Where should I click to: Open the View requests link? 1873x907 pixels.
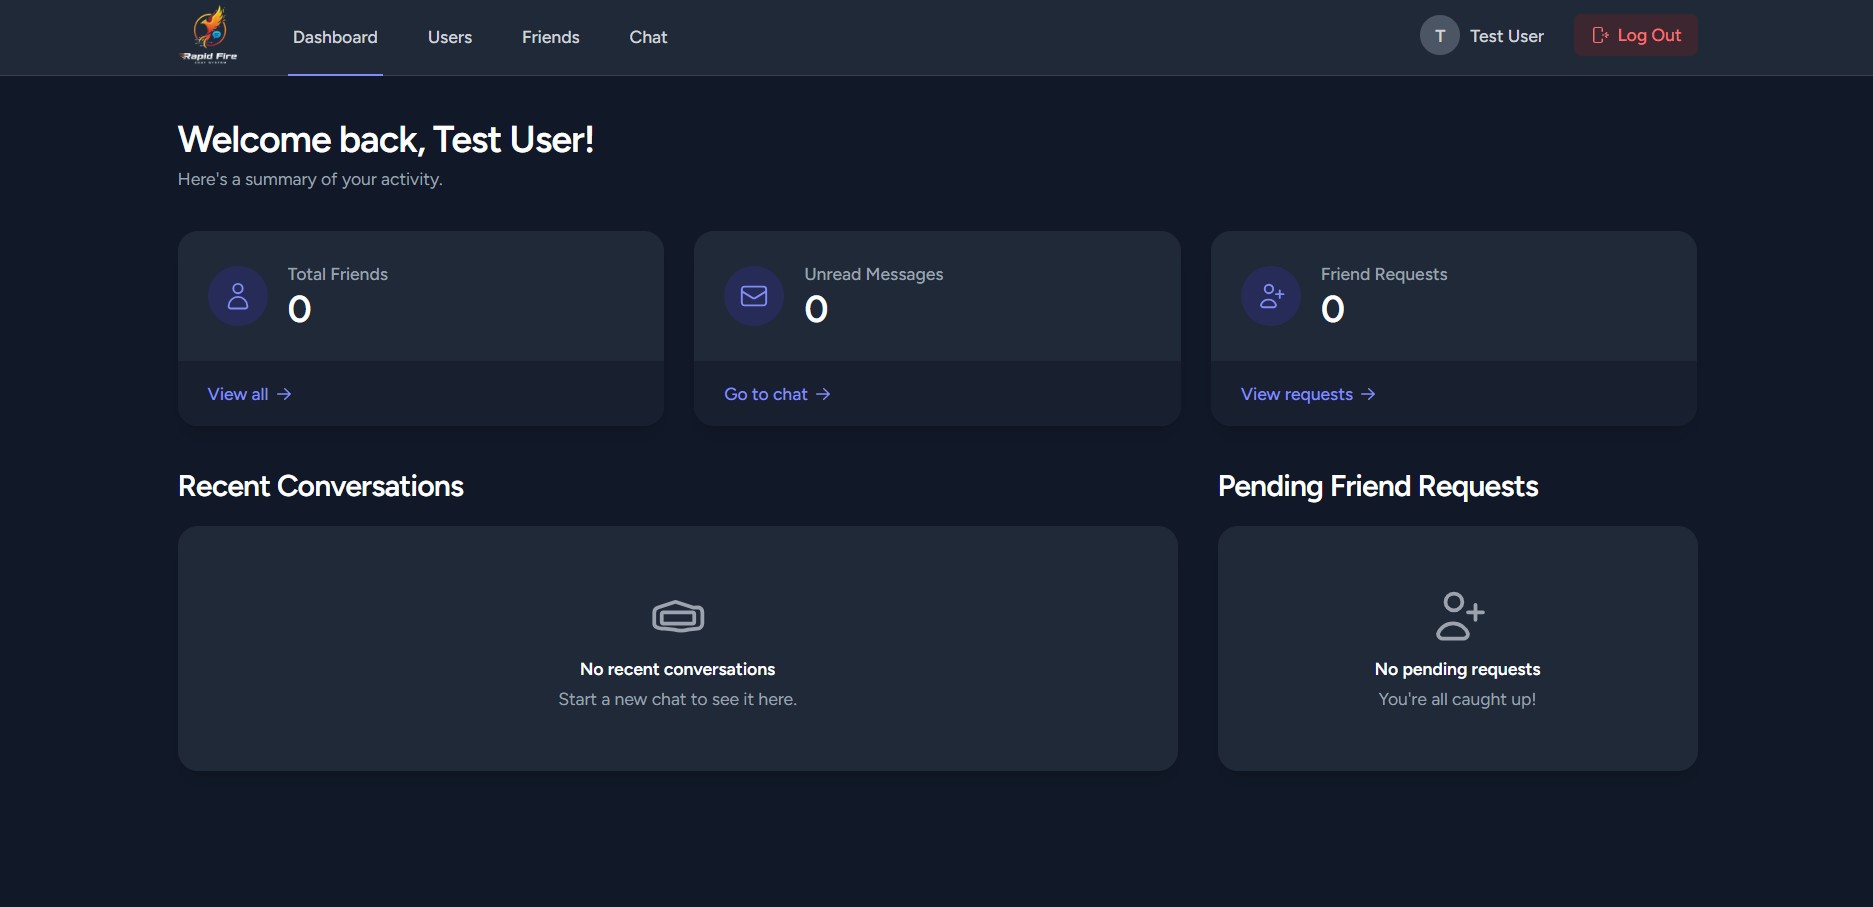(1296, 394)
